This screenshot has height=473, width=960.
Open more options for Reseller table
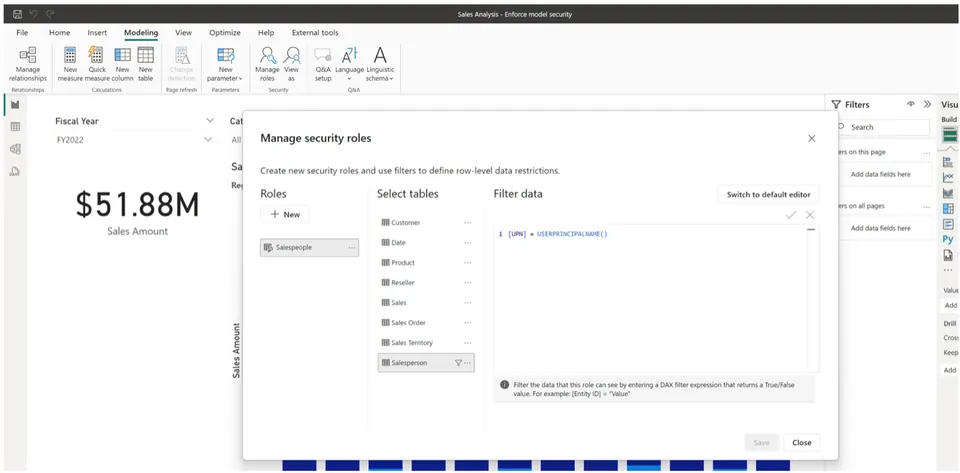point(468,283)
